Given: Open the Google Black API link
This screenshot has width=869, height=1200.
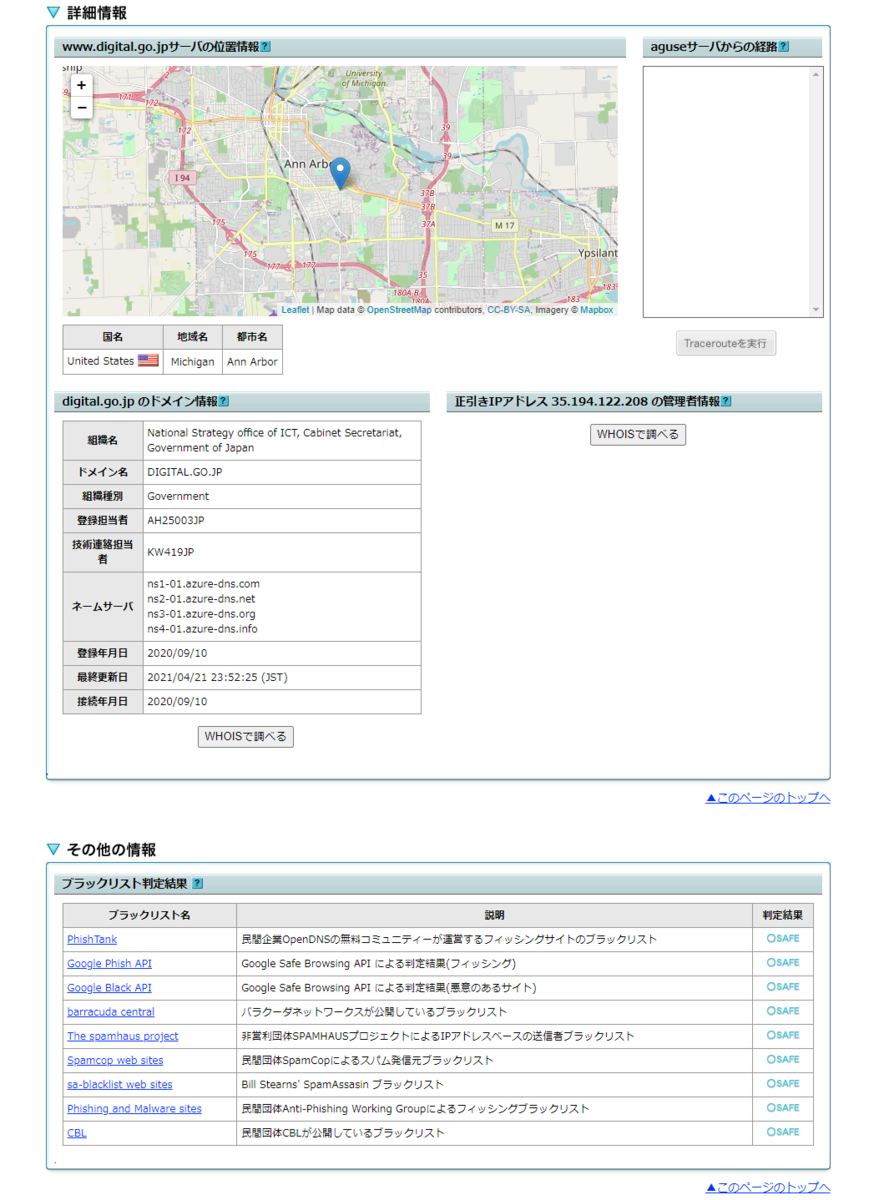Looking at the screenshot, I should point(109,988).
